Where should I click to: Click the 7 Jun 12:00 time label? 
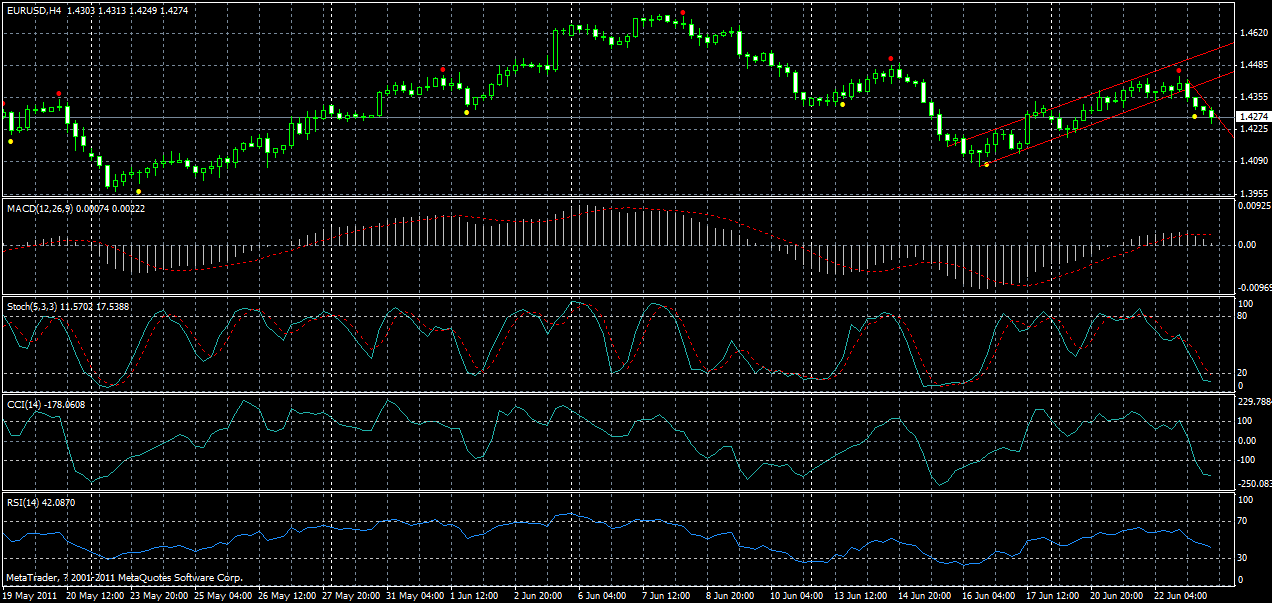[667, 595]
